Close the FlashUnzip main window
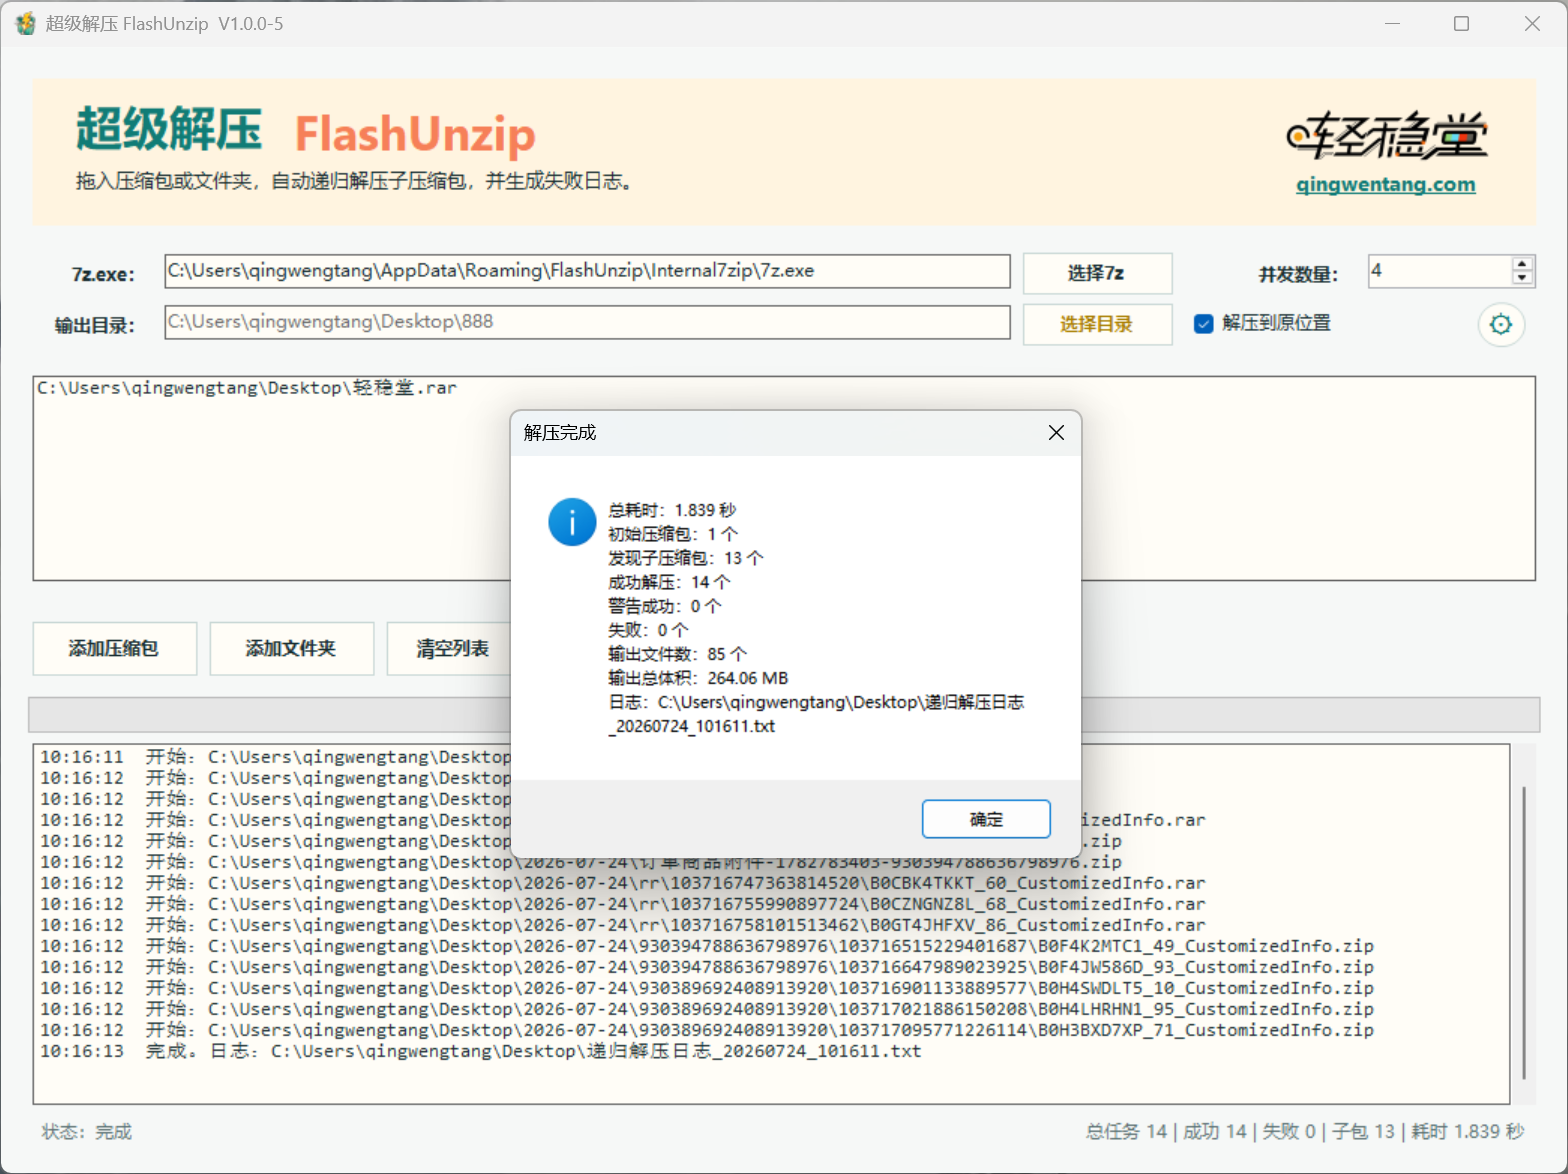1568x1174 pixels. [x=1532, y=23]
